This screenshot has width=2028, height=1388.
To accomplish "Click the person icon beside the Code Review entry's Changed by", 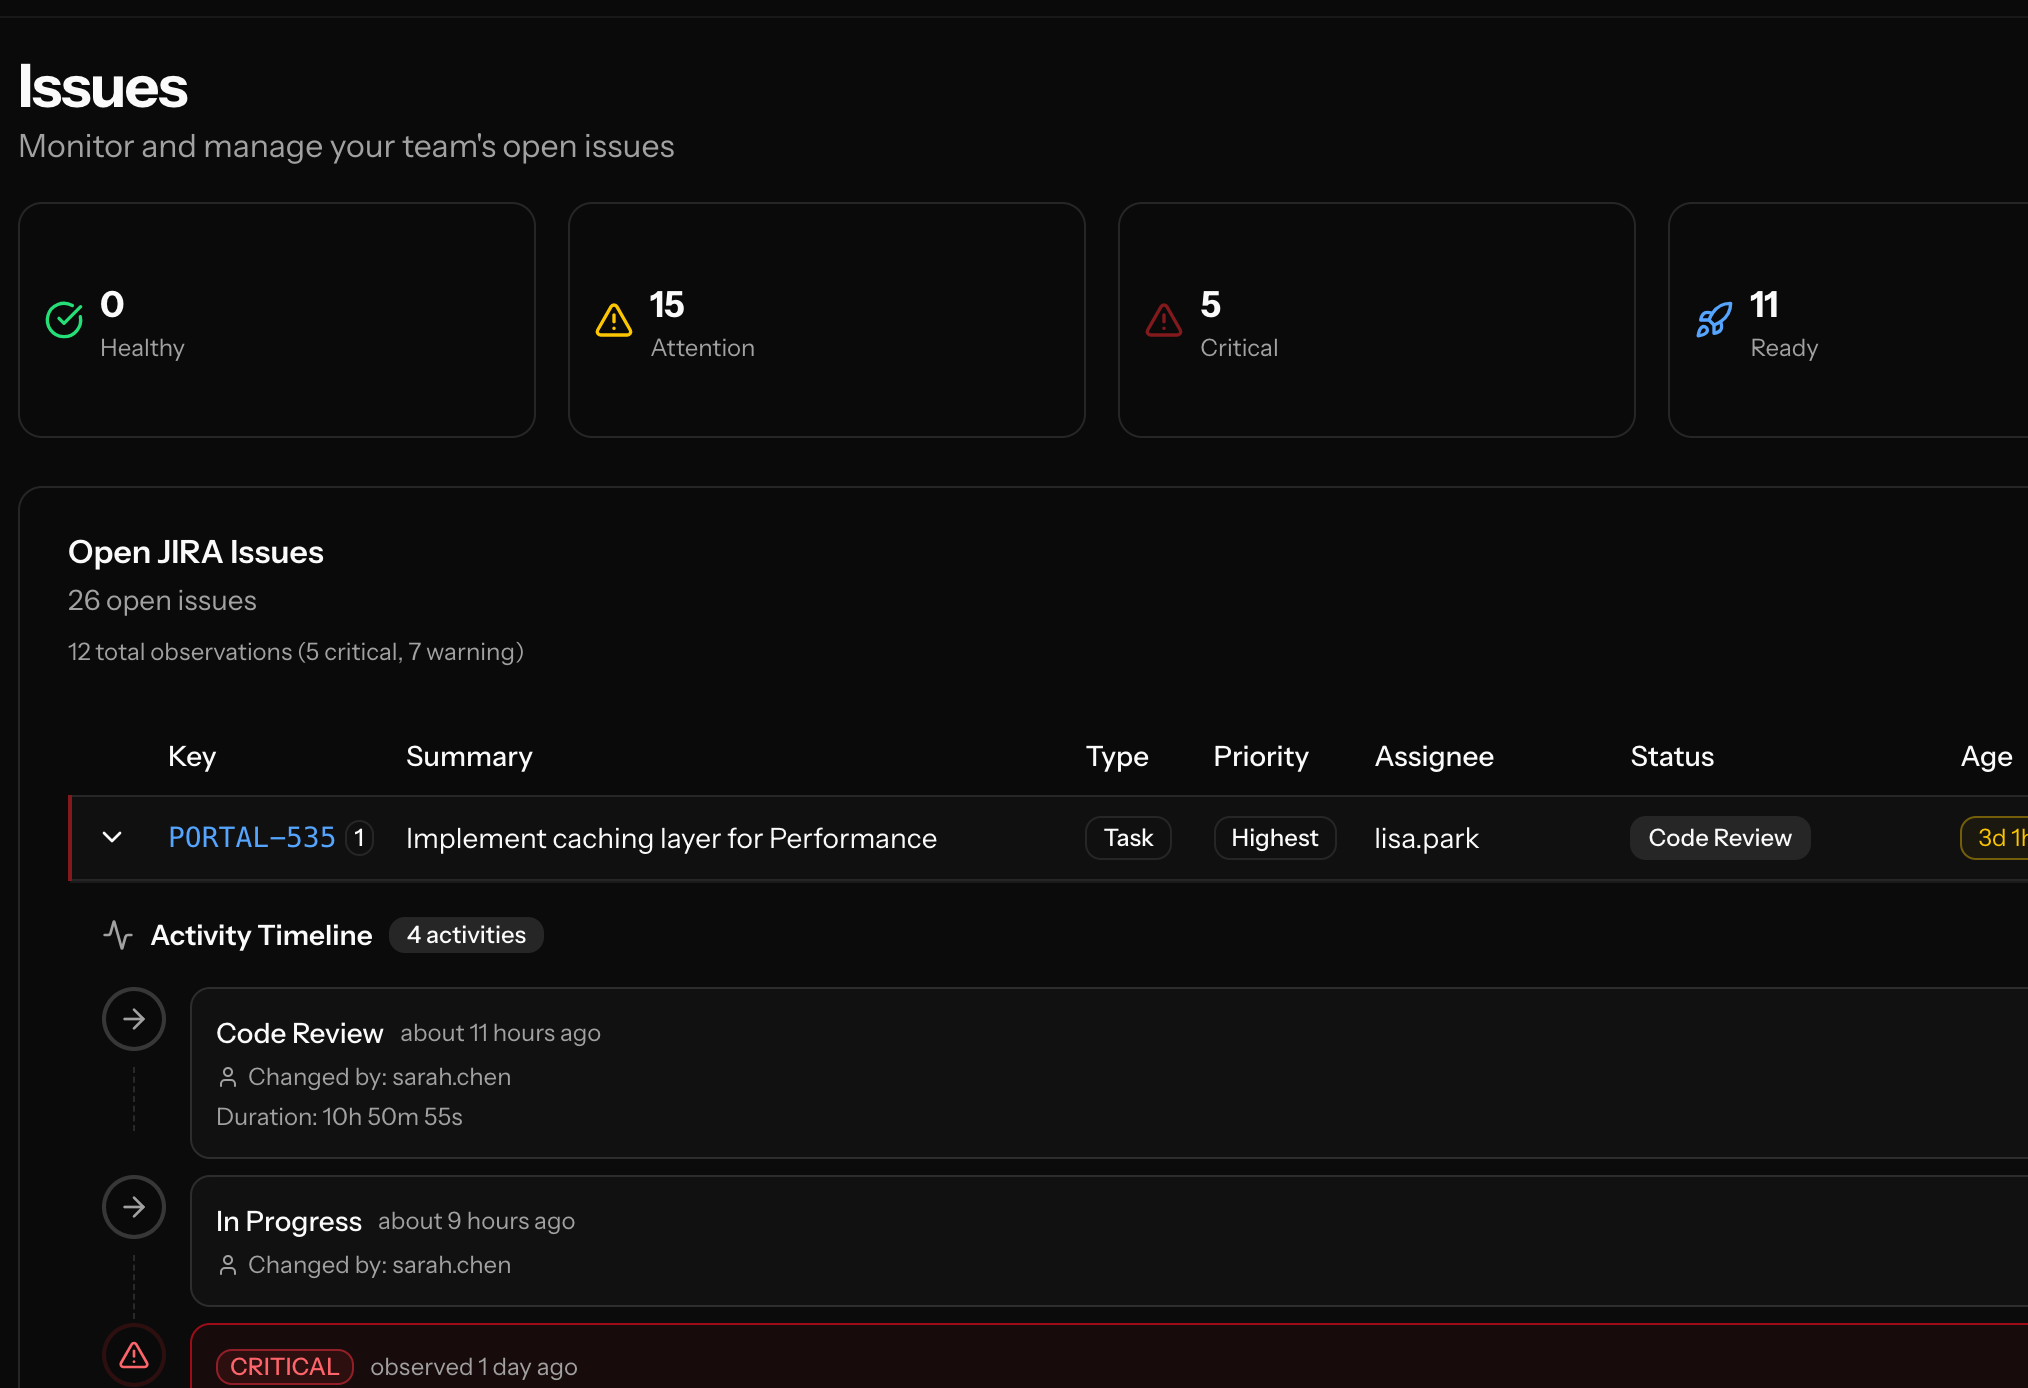I will 228,1077.
